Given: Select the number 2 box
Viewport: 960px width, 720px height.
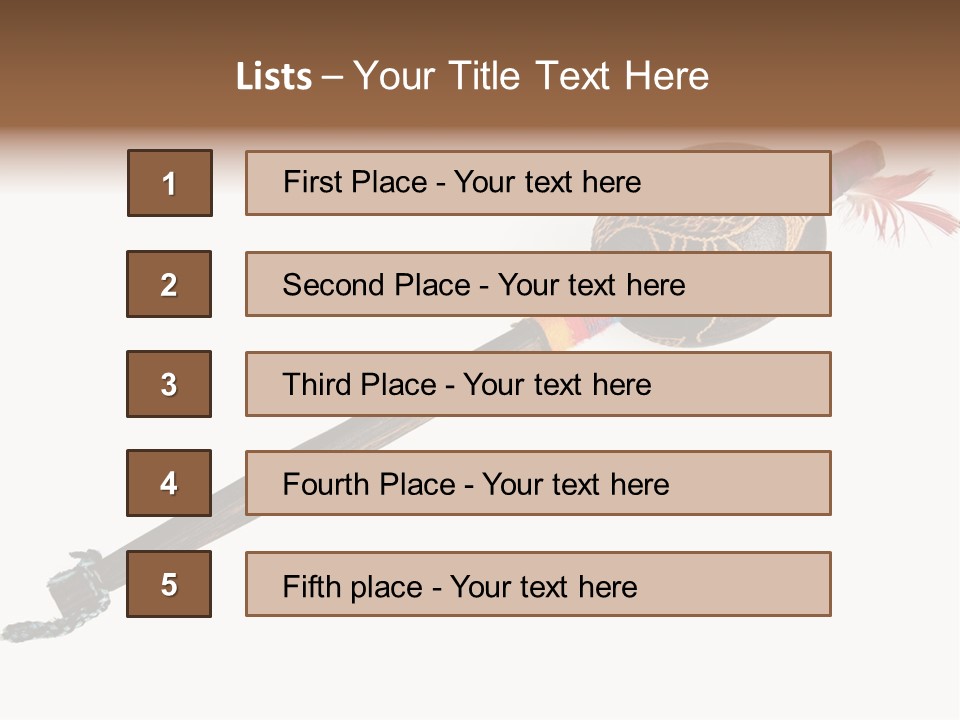Looking at the screenshot, I should pyautogui.click(x=169, y=284).
